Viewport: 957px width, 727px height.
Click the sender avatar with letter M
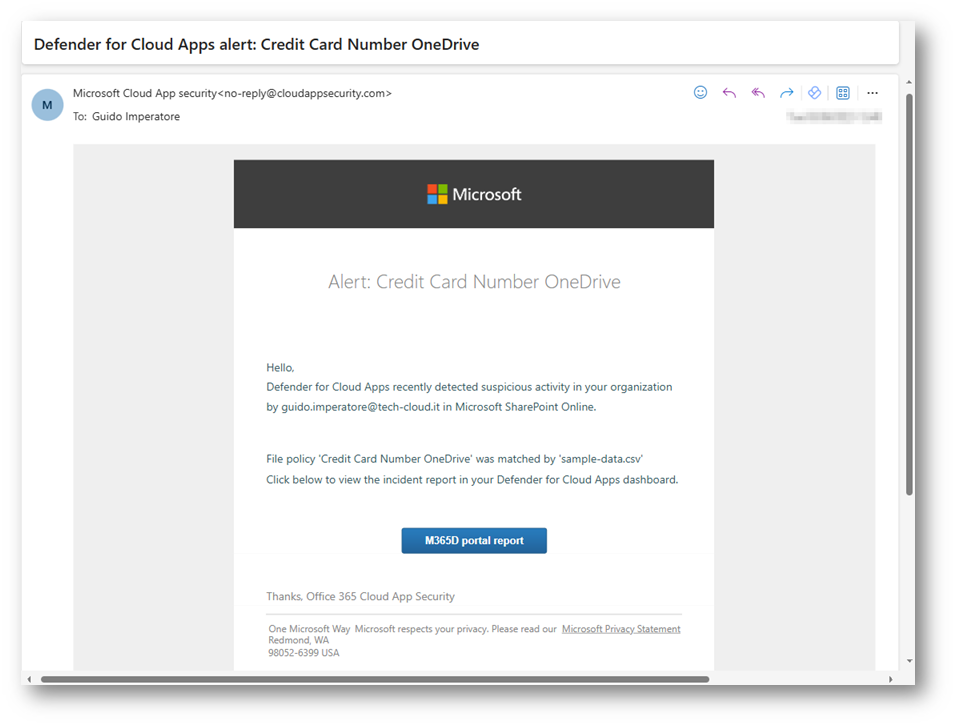[x=47, y=105]
